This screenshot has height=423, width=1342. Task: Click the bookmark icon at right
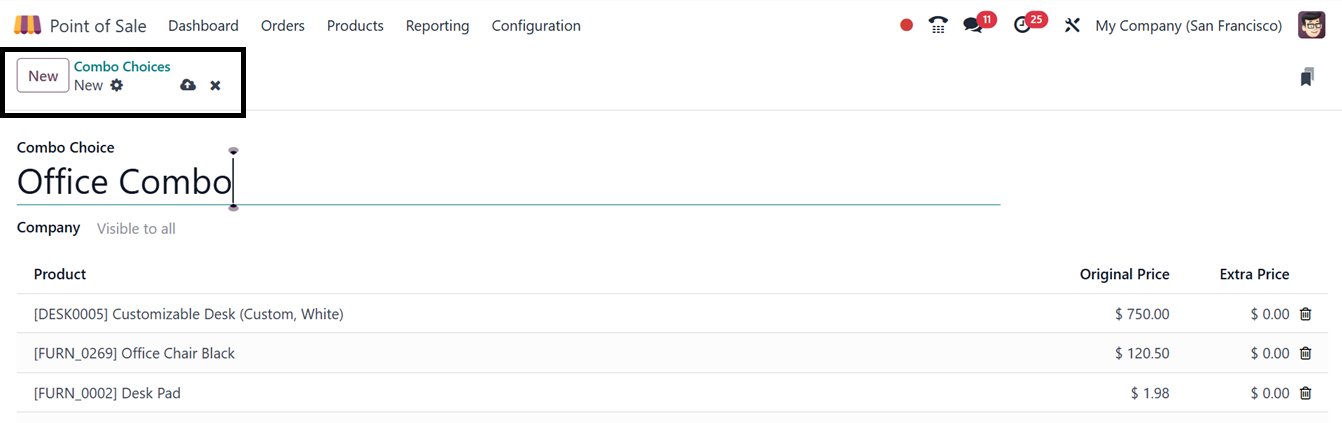coord(1307,77)
